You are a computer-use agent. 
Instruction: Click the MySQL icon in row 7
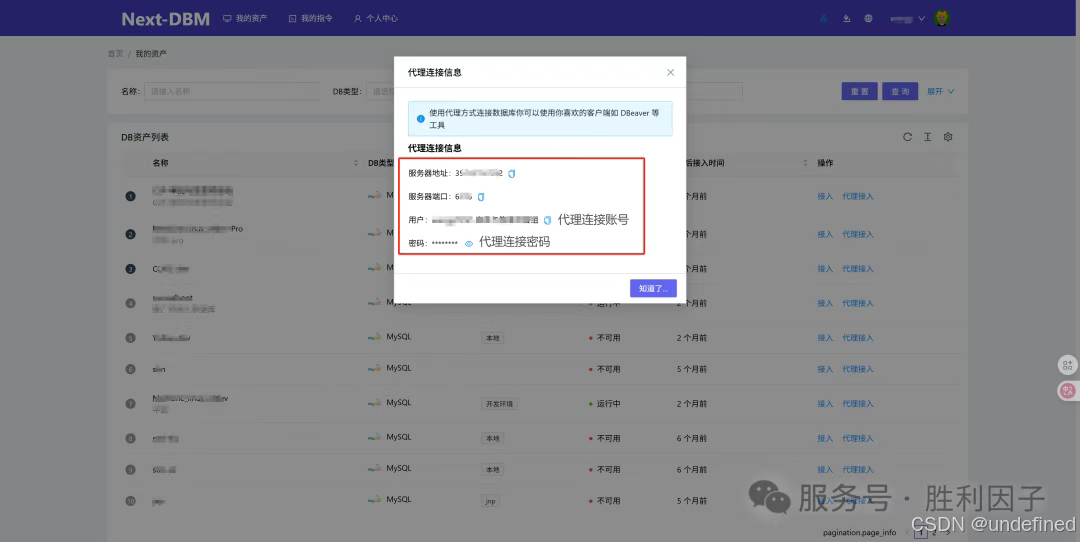pyautogui.click(x=375, y=402)
